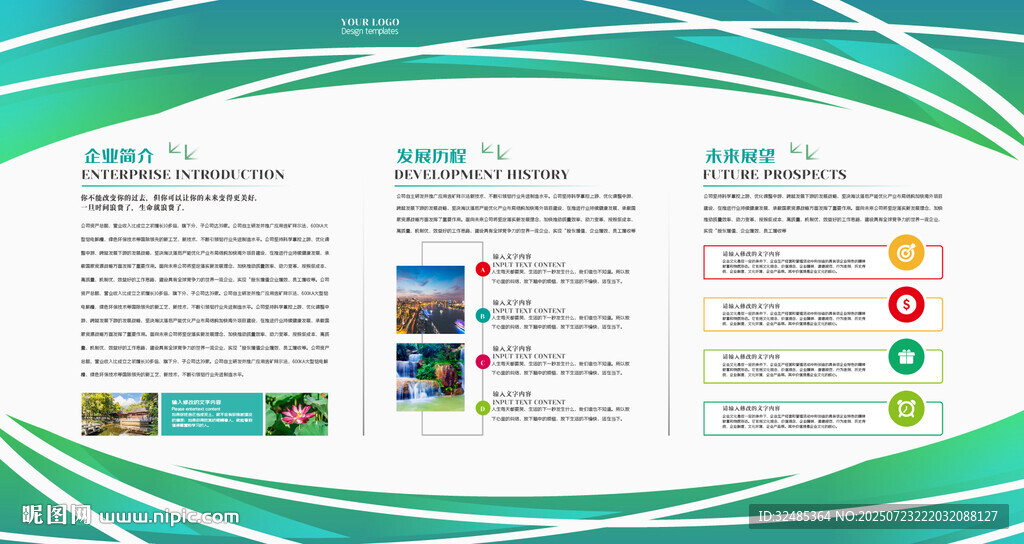
Task: Click the green circle marker D
Action: [483, 409]
